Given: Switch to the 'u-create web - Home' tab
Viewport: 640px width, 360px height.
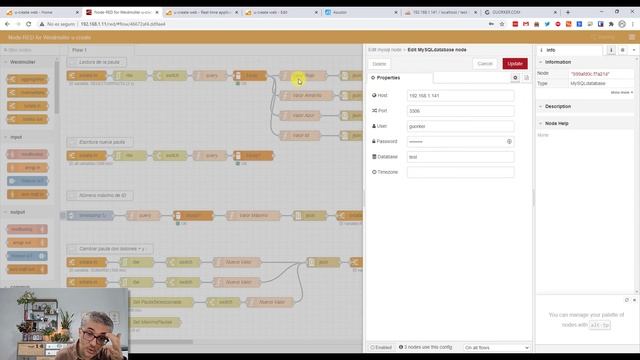Looking at the screenshot, I should click(x=43, y=12).
